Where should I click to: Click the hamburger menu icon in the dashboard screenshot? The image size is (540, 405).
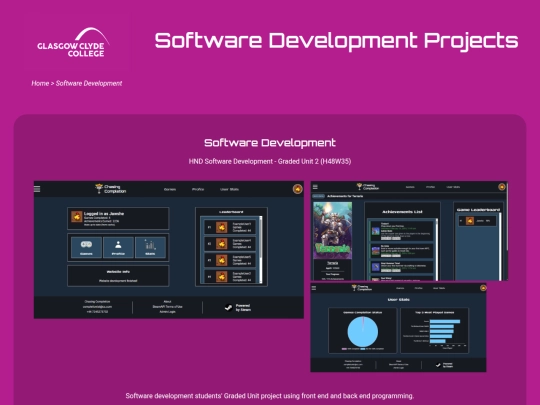tap(37, 189)
